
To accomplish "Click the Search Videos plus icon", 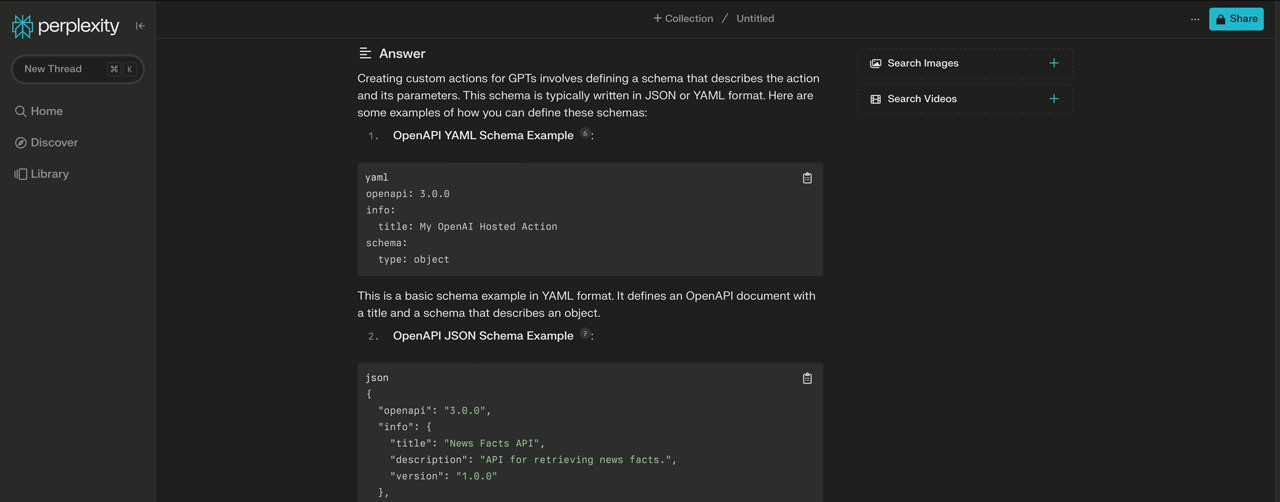I will [1053, 99].
